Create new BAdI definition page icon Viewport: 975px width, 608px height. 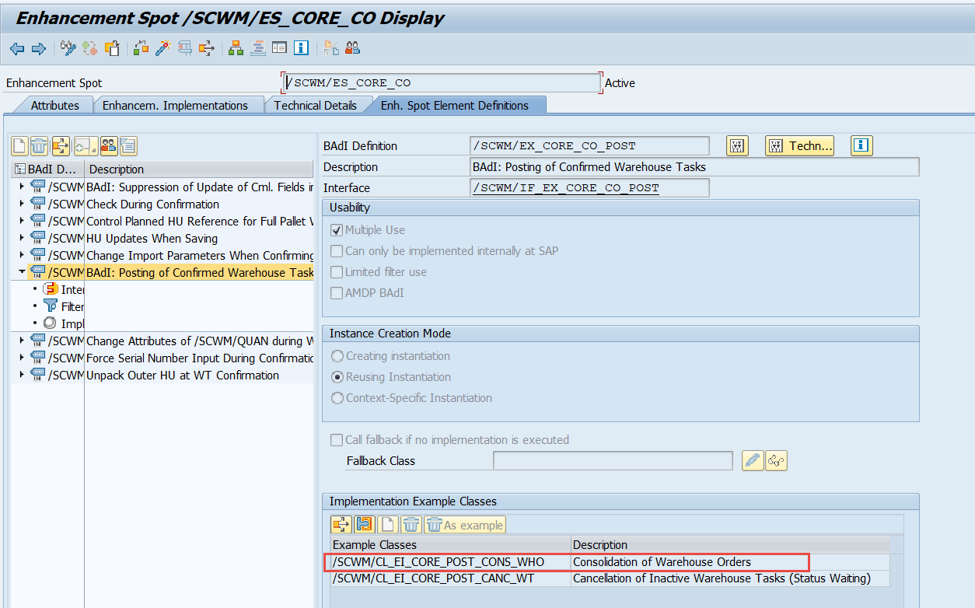pos(19,146)
